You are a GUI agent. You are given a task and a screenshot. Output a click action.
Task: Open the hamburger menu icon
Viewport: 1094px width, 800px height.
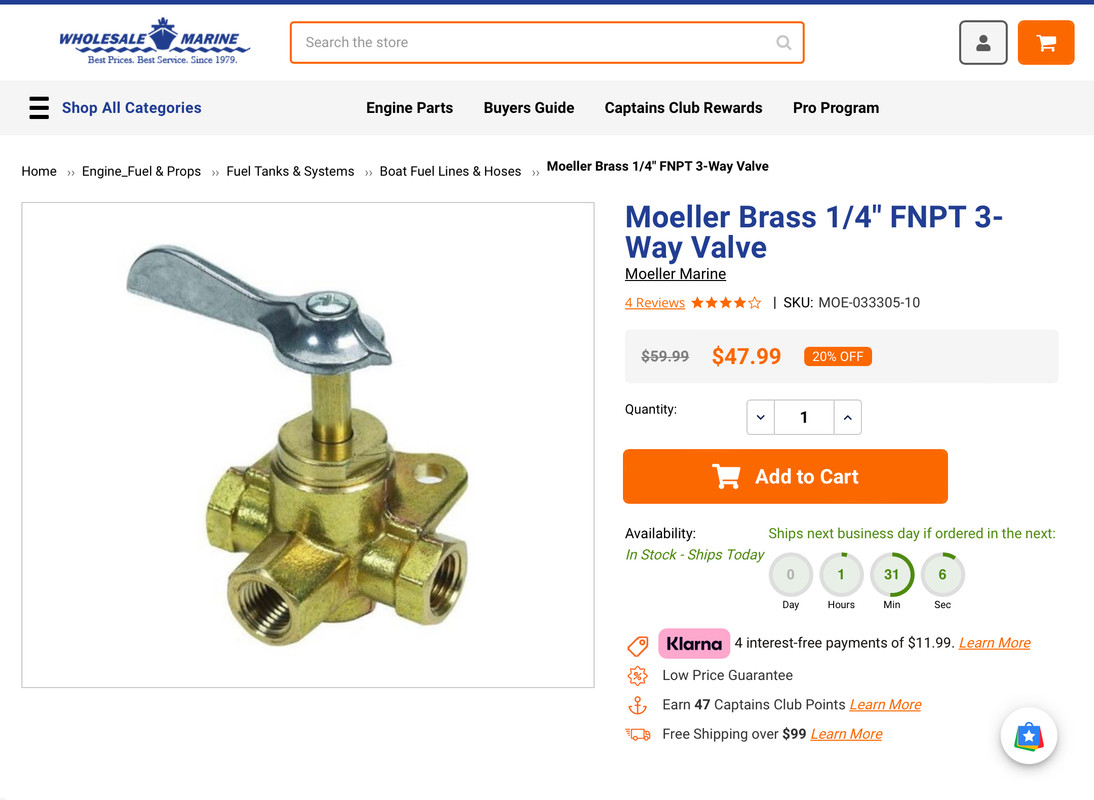click(x=39, y=108)
